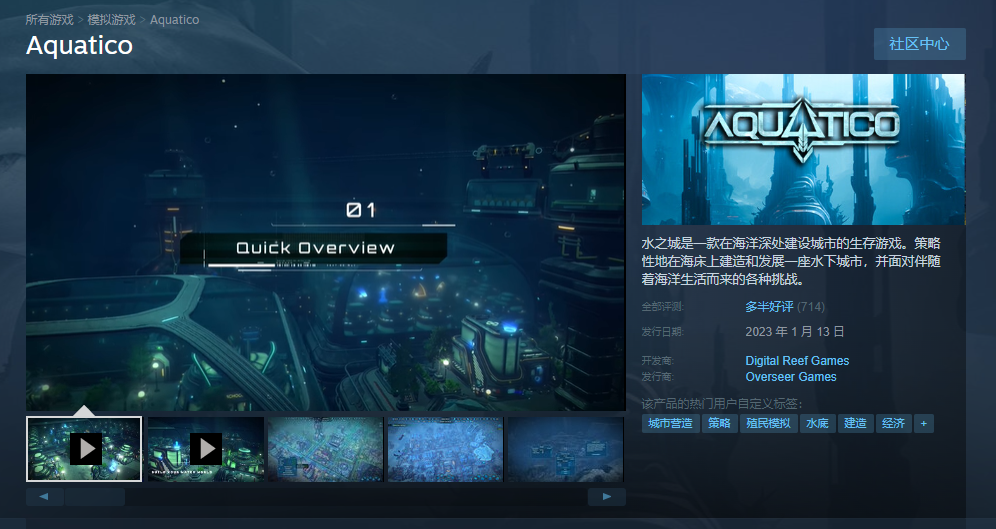Select the 殖民模拟 tag
996x529 pixels.
(768, 423)
